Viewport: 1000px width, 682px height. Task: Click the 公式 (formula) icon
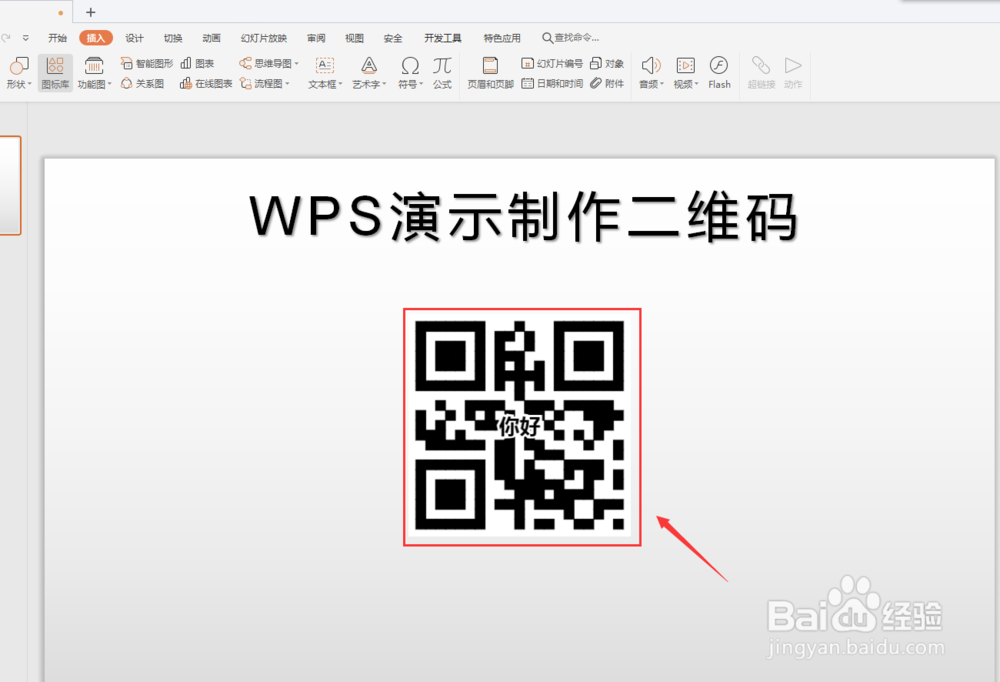(x=442, y=72)
